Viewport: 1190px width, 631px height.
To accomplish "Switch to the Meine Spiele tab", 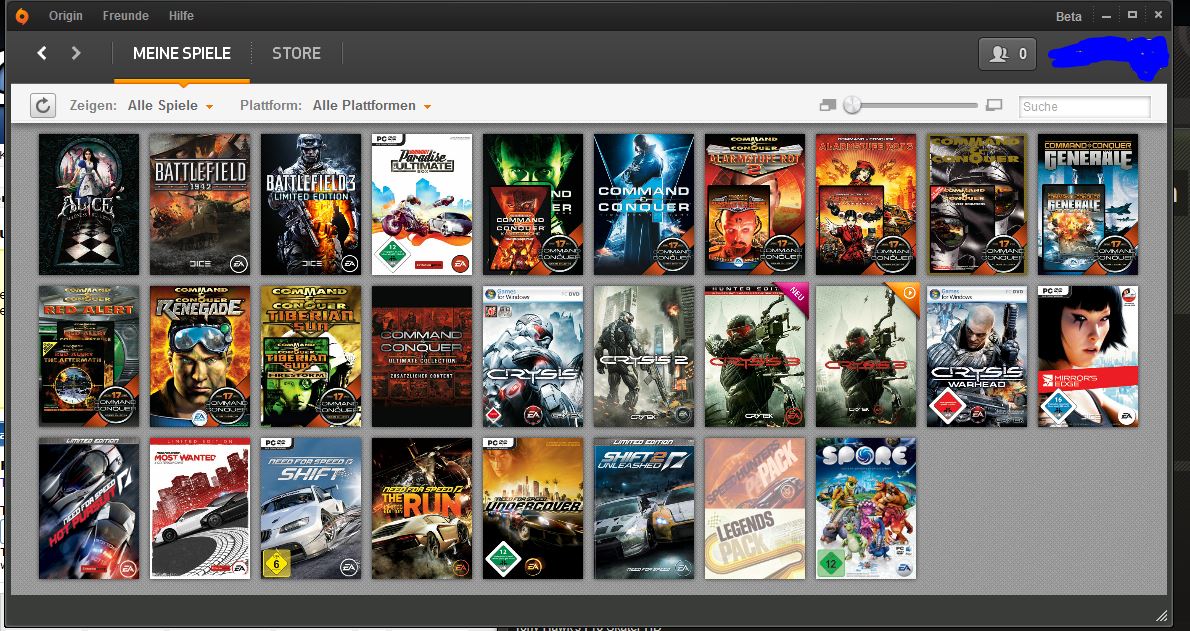I will [x=182, y=53].
